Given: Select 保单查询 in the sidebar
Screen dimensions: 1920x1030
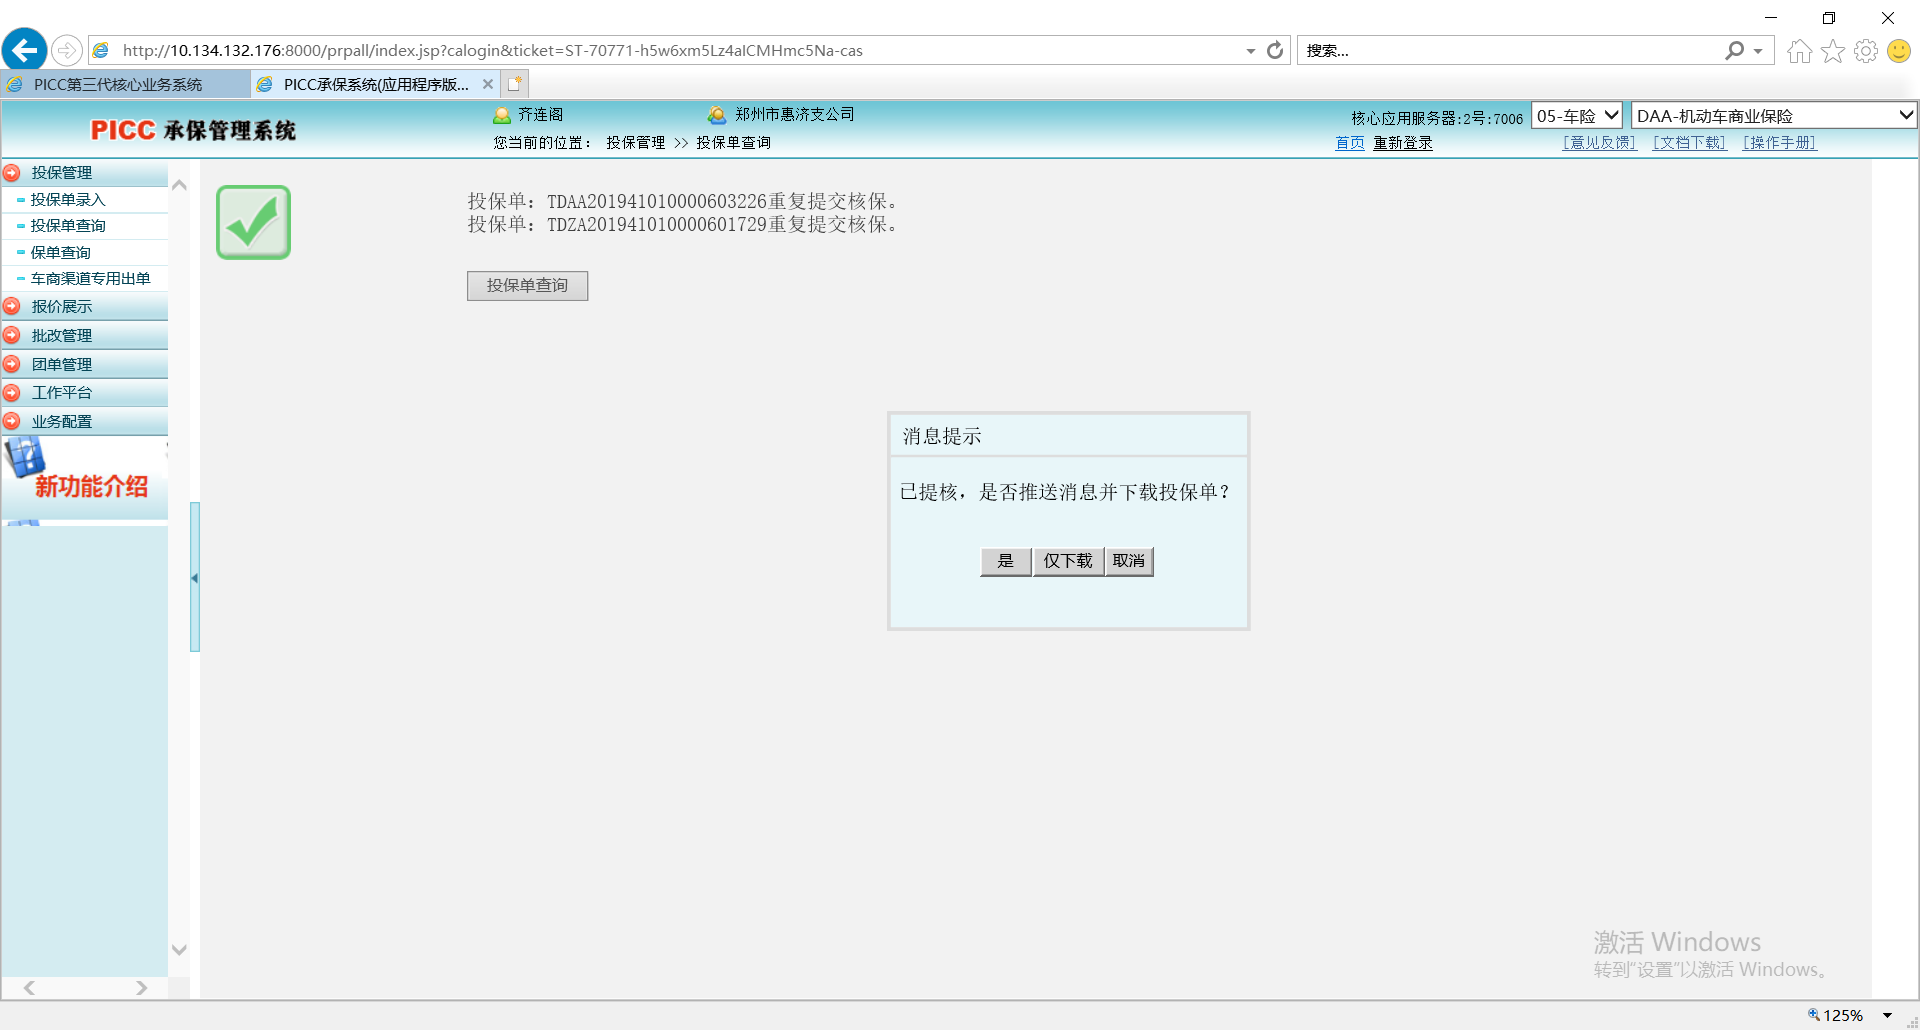Looking at the screenshot, I should (x=60, y=253).
